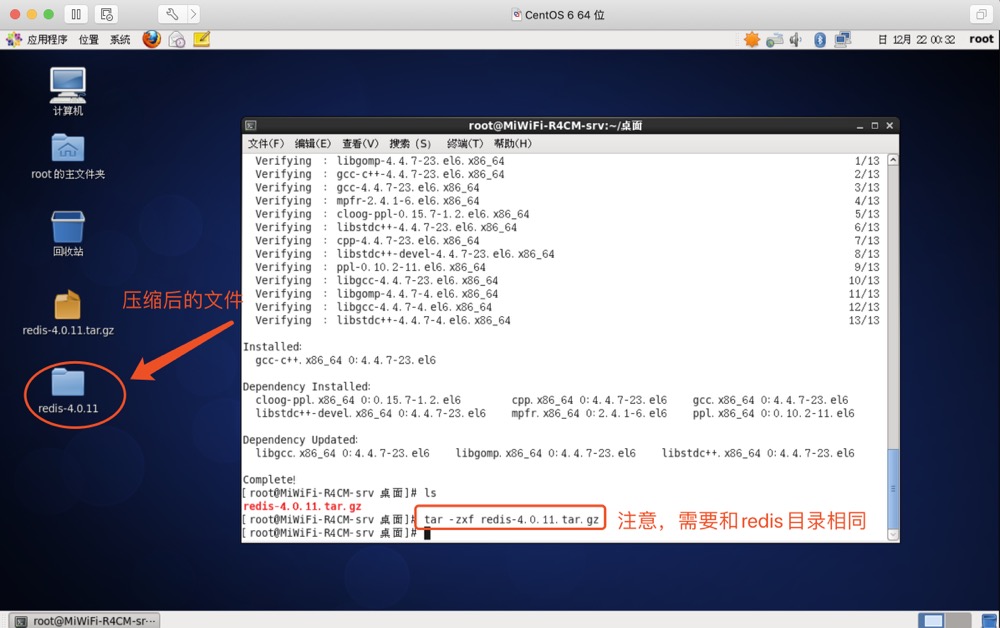Open VM settings wrench icon

[172, 14]
